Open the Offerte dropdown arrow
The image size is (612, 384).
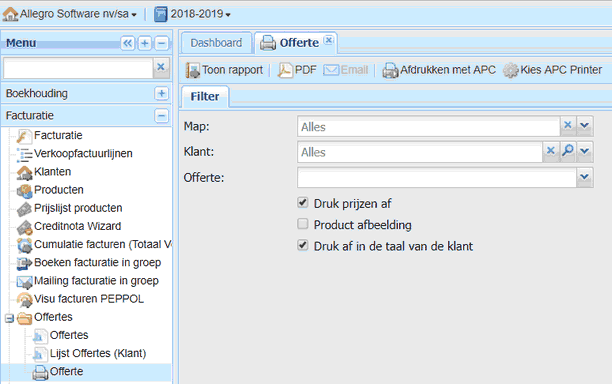[584, 177]
